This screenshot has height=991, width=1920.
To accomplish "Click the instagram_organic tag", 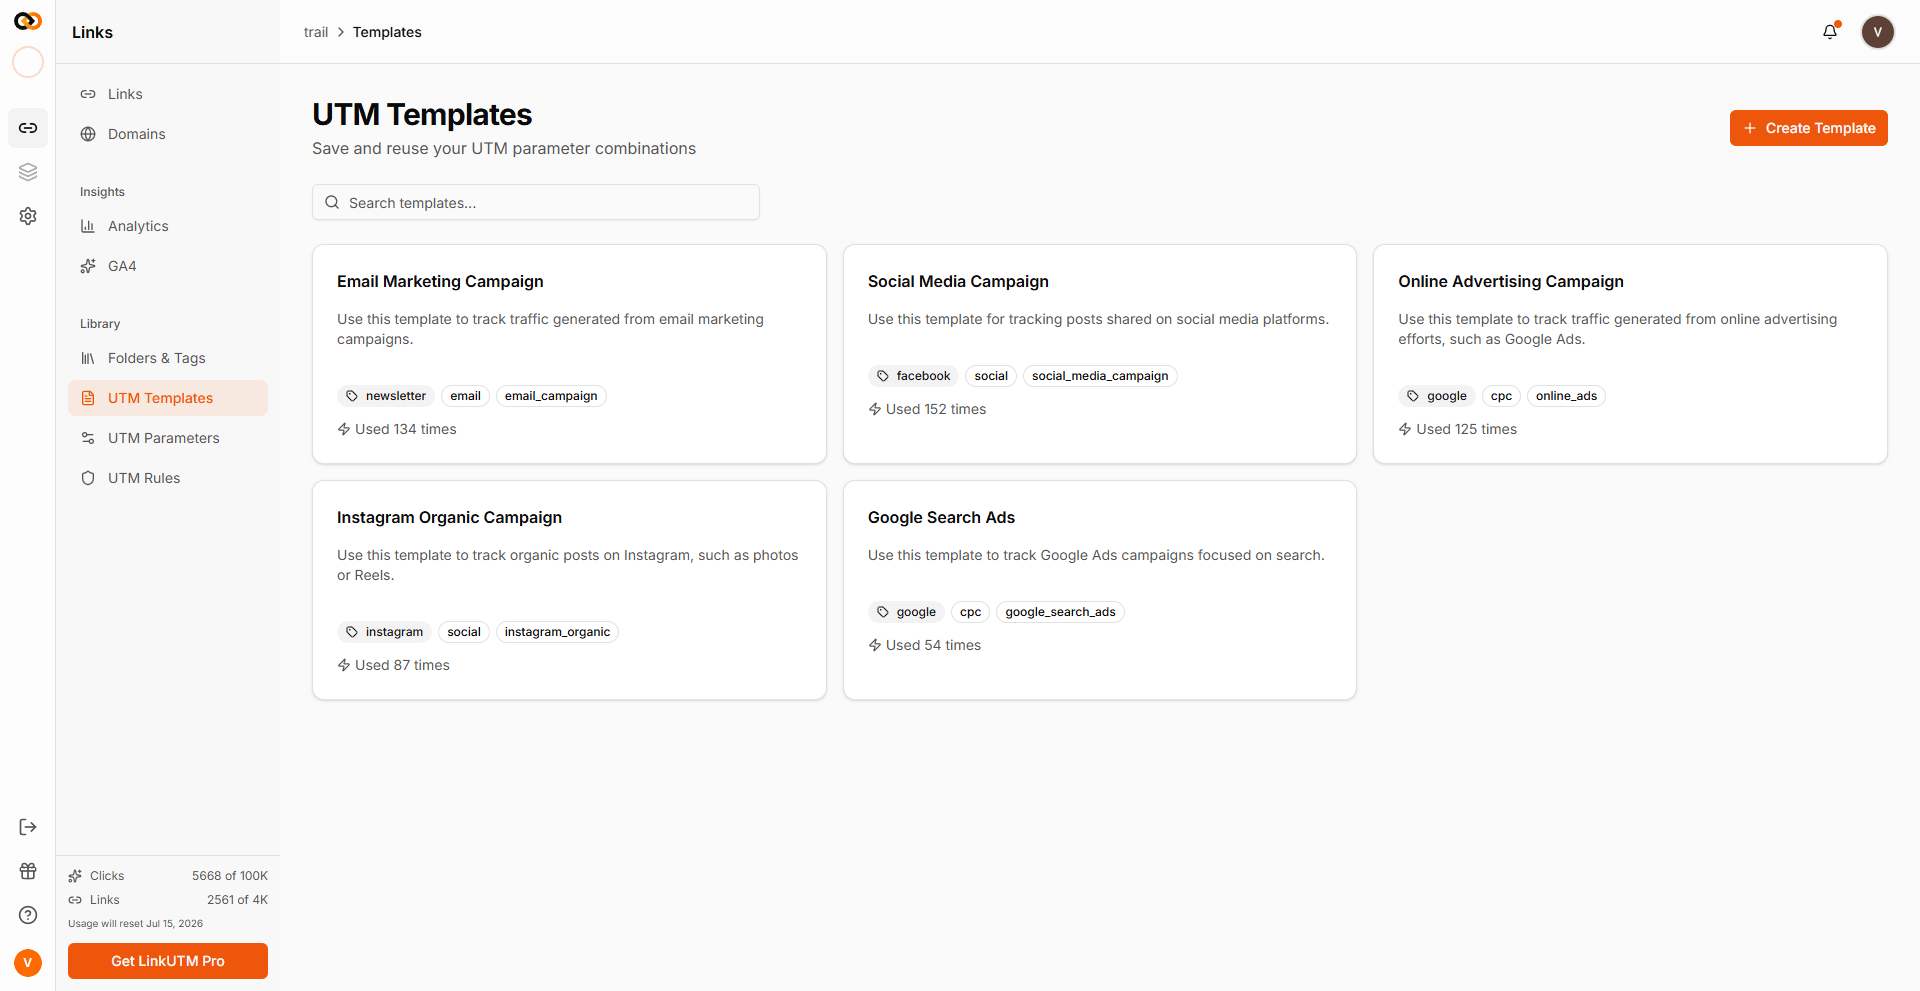I will tap(557, 632).
